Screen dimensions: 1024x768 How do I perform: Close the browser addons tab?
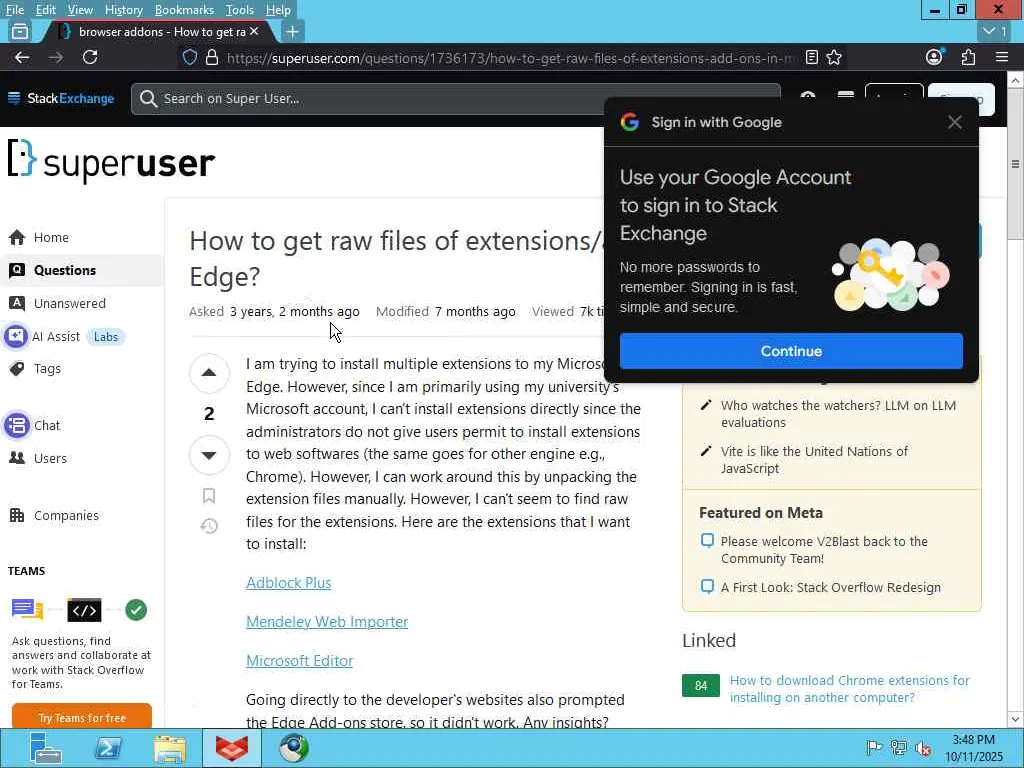(254, 31)
